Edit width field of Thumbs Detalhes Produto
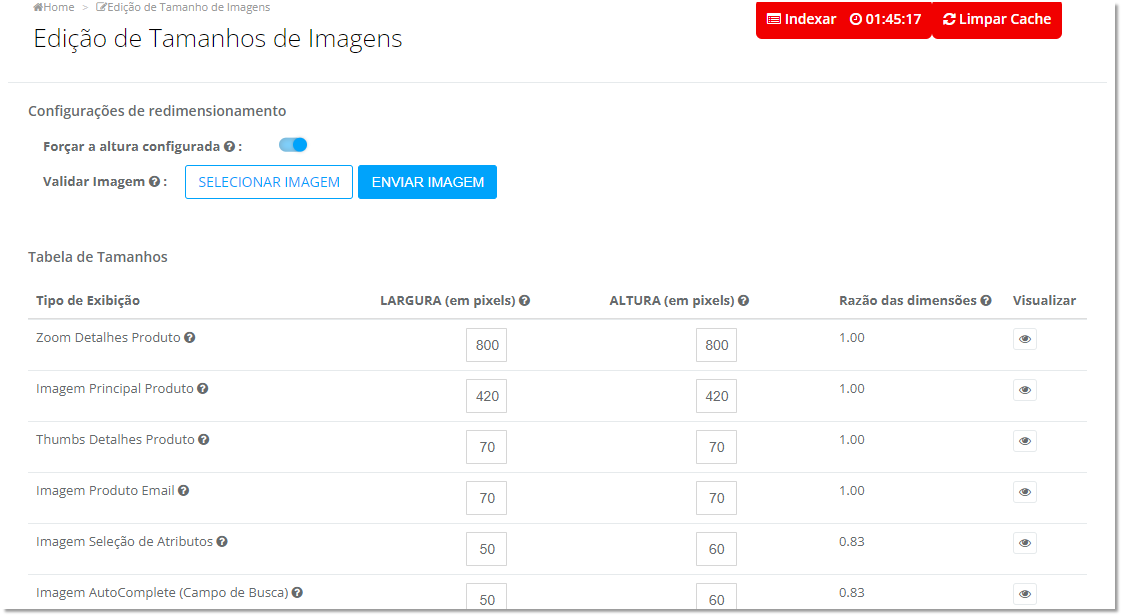The width and height of the screenshot is (1122, 616). [x=487, y=446]
